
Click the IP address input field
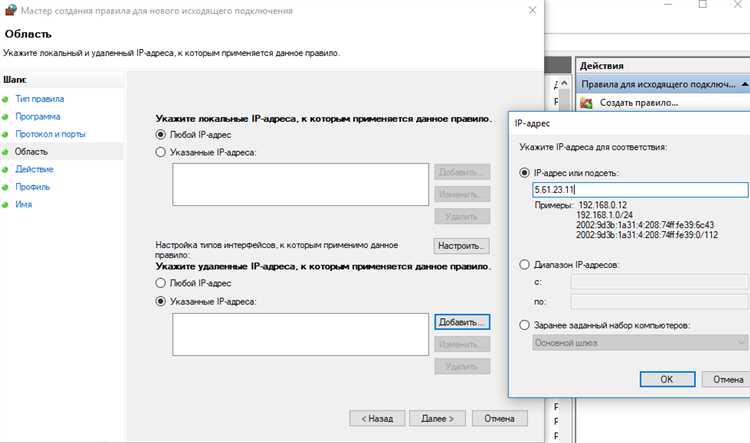(640, 189)
